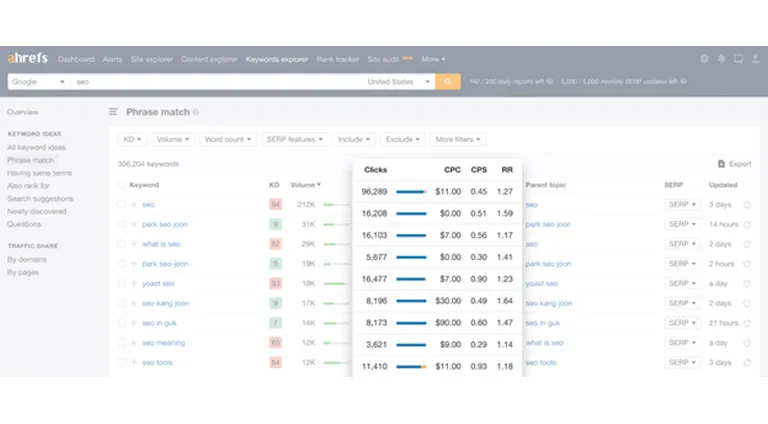The width and height of the screenshot is (768, 424).
Task: Check the seo in guk row
Action: coord(121,323)
